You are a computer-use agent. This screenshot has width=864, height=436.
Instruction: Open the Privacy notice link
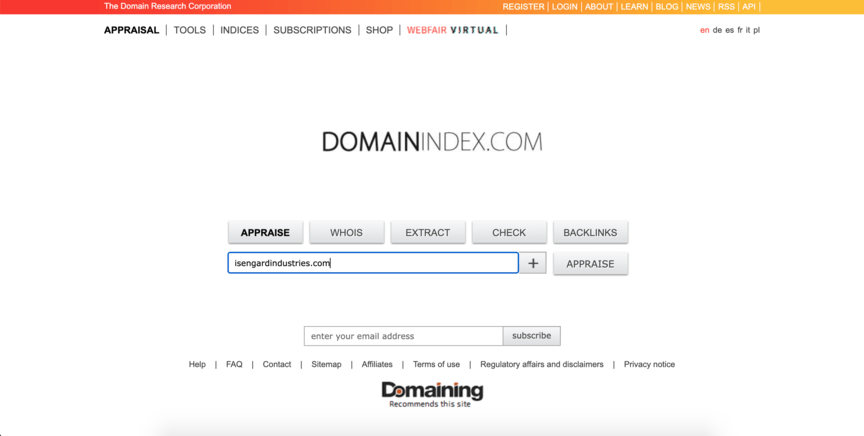(649, 364)
